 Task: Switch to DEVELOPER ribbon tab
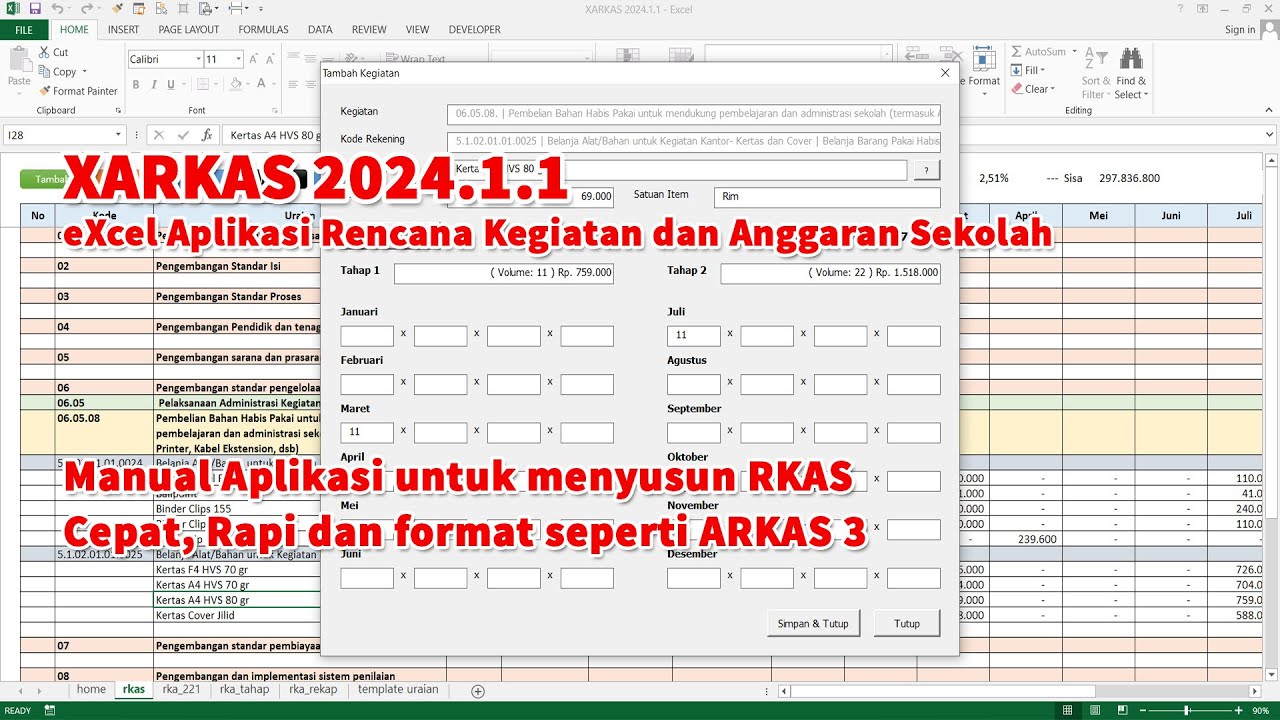click(x=474, y=30)
